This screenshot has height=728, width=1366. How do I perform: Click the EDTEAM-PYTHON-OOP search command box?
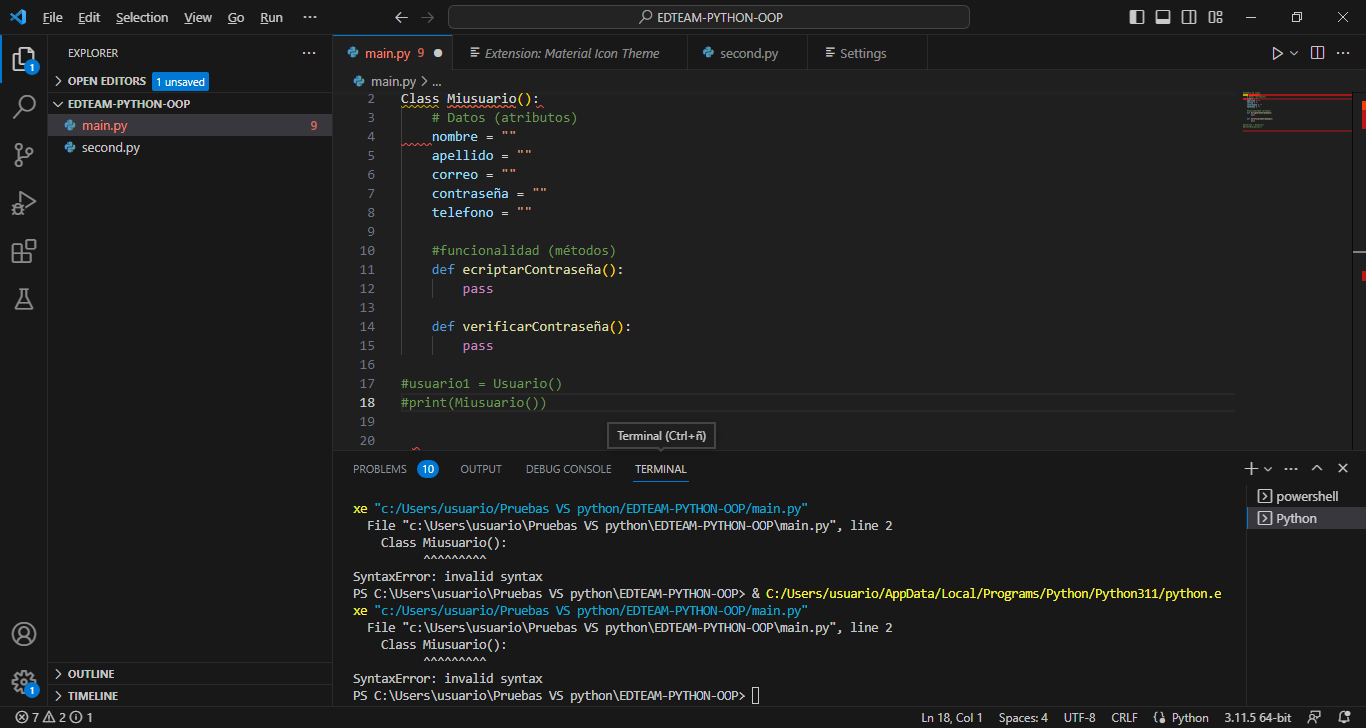click(x=708, y=17)
